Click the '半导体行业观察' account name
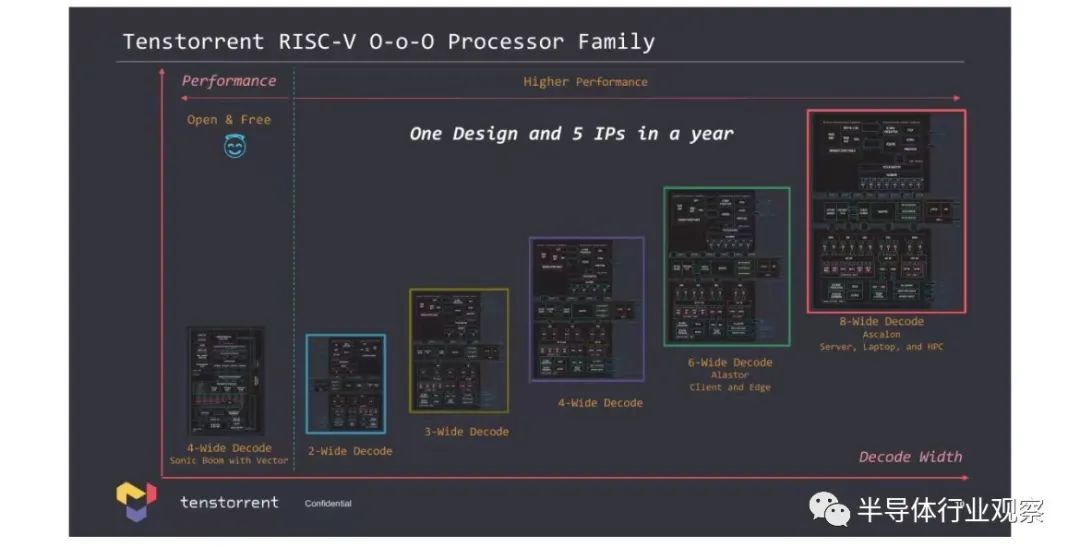Viewport: 1080px width, 559px height. 951,511
